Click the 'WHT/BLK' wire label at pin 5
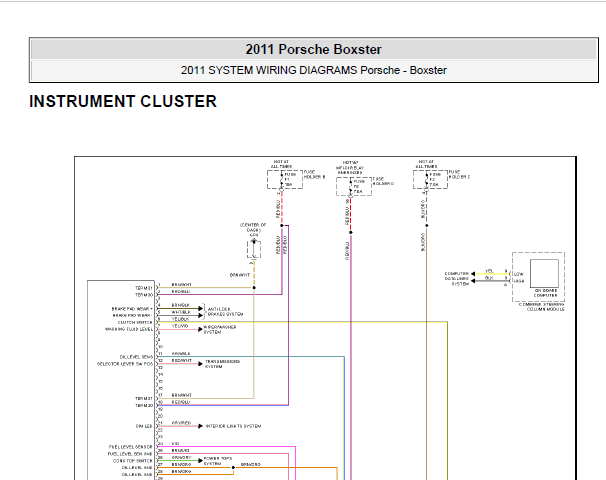606x480 pixels. tap(180, 312)
